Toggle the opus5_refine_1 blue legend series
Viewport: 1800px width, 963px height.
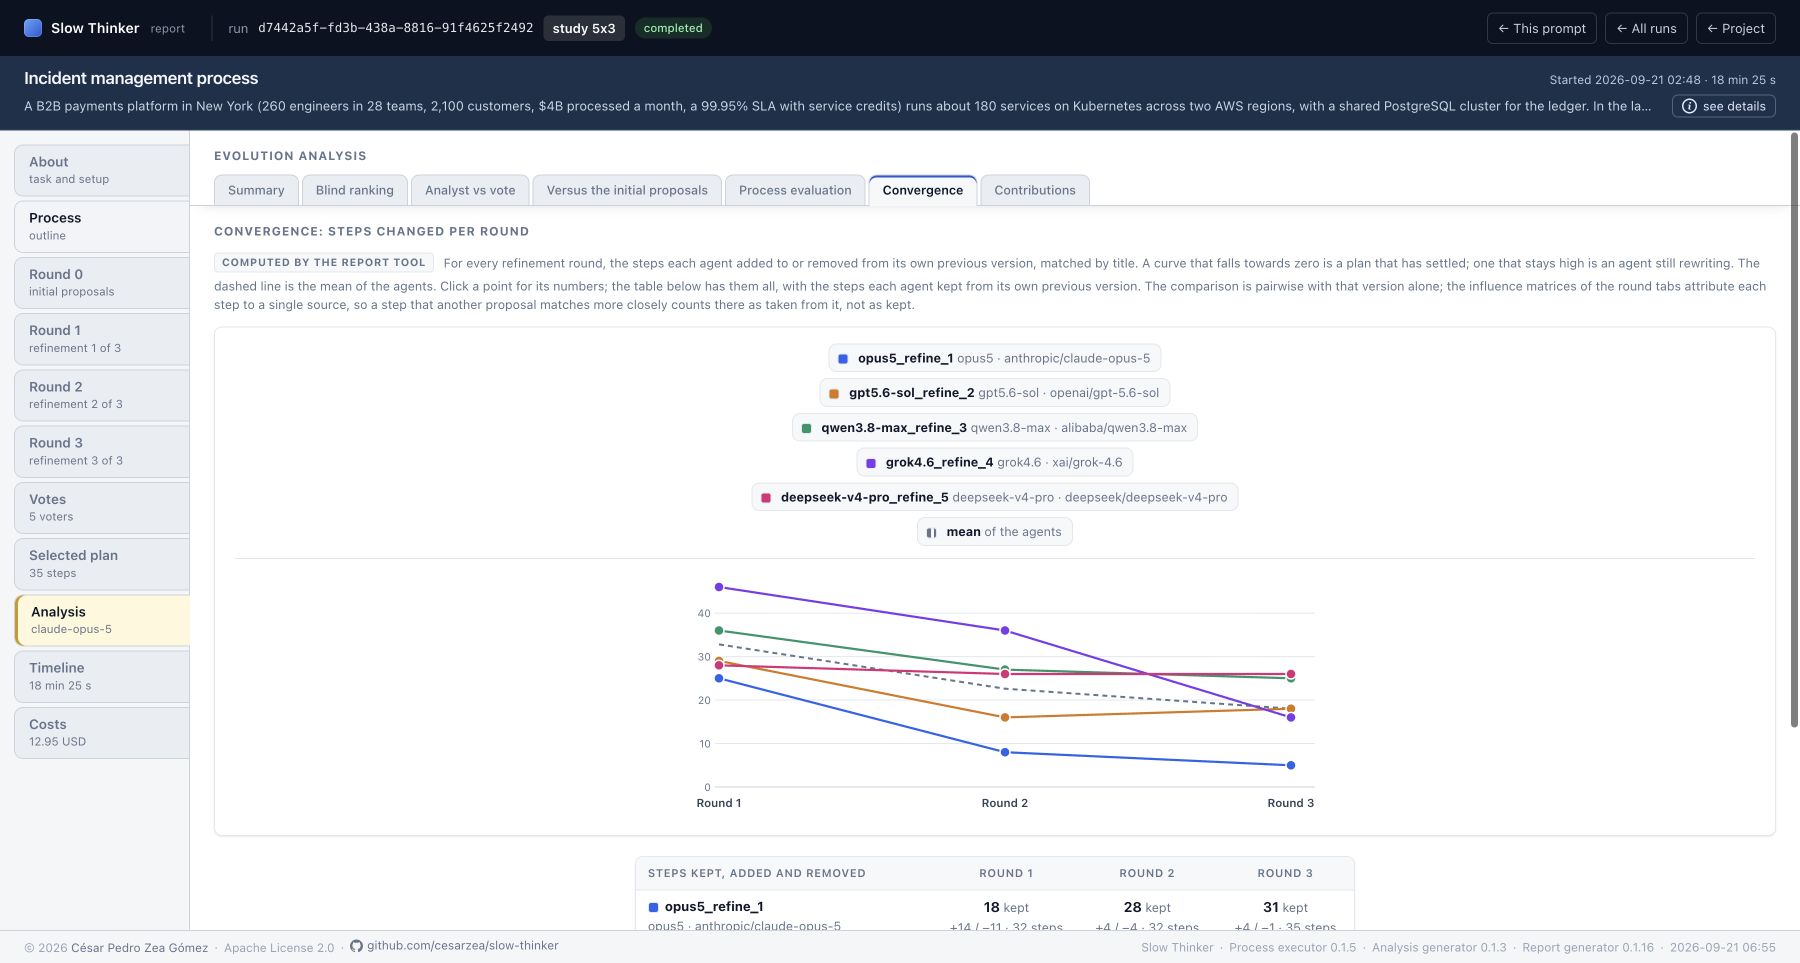point(994,358)
